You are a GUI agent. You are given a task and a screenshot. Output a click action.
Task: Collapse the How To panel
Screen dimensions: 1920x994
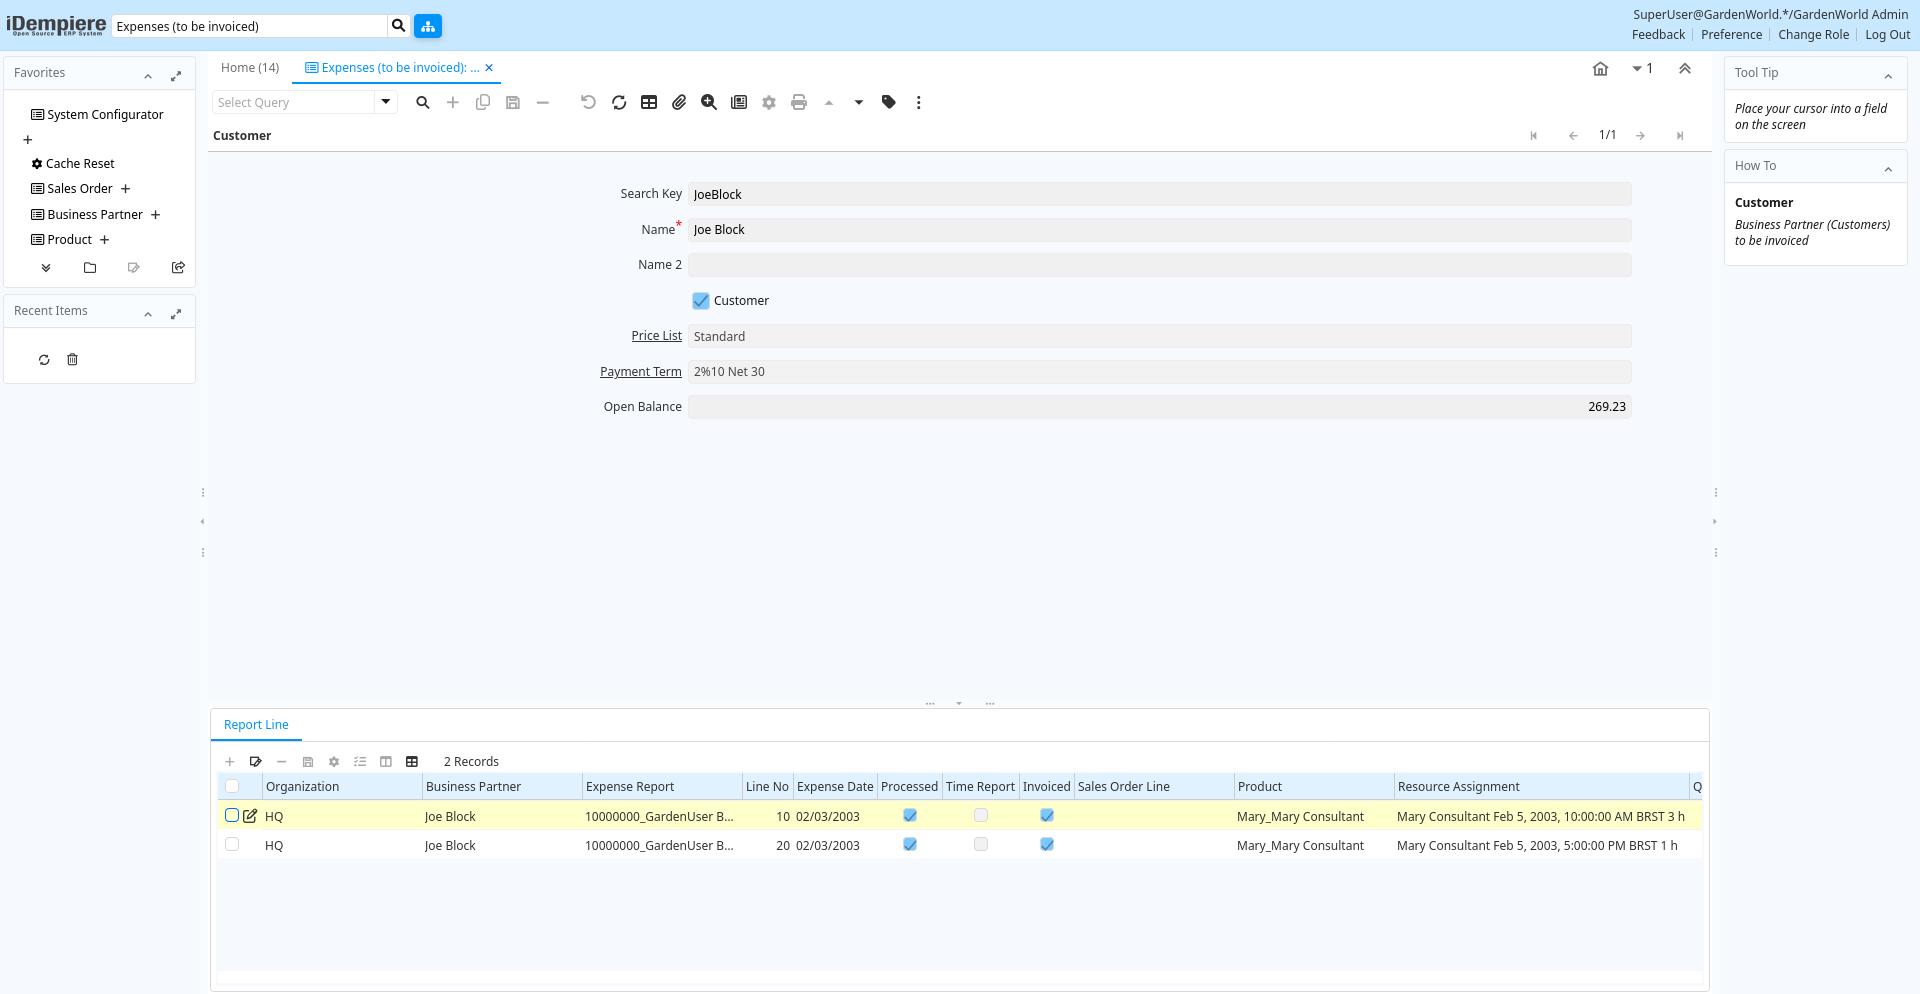point(1888,169)
